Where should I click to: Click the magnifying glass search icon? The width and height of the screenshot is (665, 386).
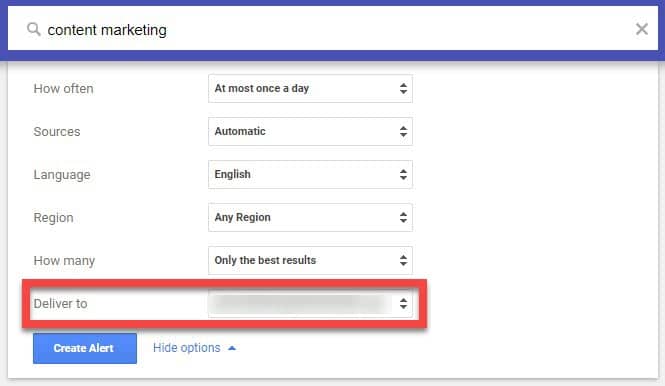34,29
